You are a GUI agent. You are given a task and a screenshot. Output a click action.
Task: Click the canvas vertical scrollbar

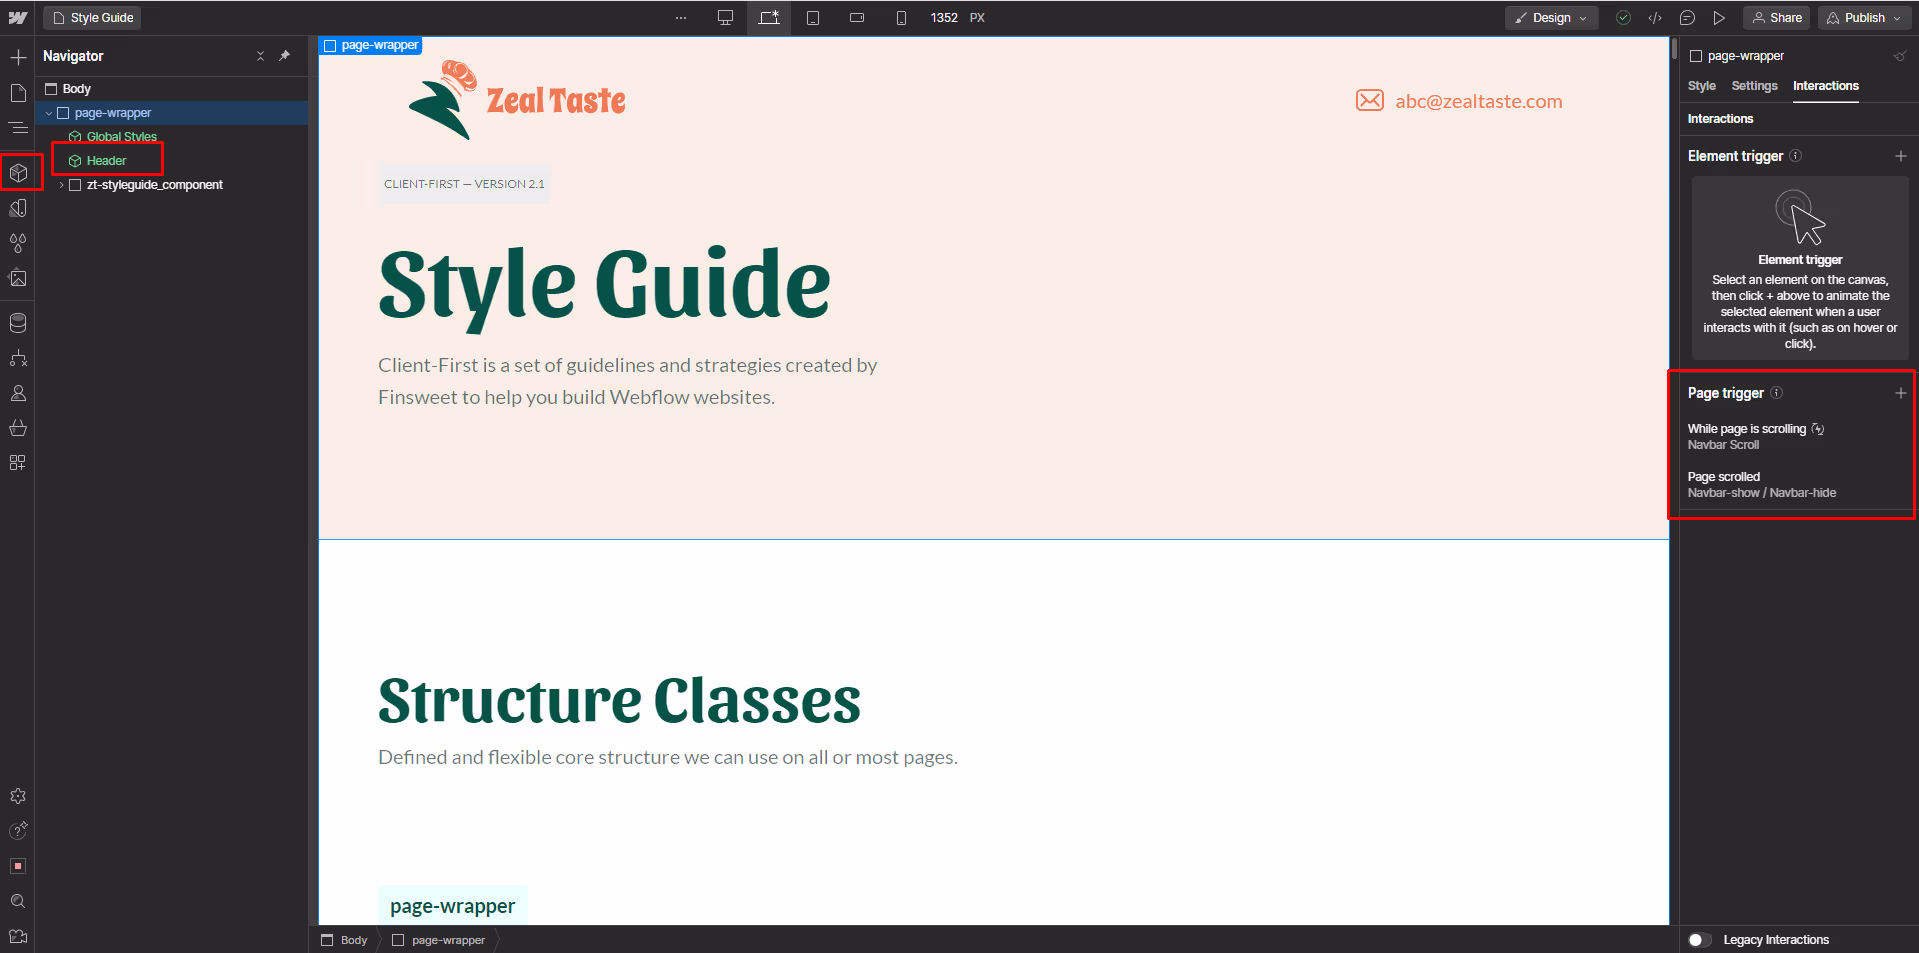click(1674, 48)
